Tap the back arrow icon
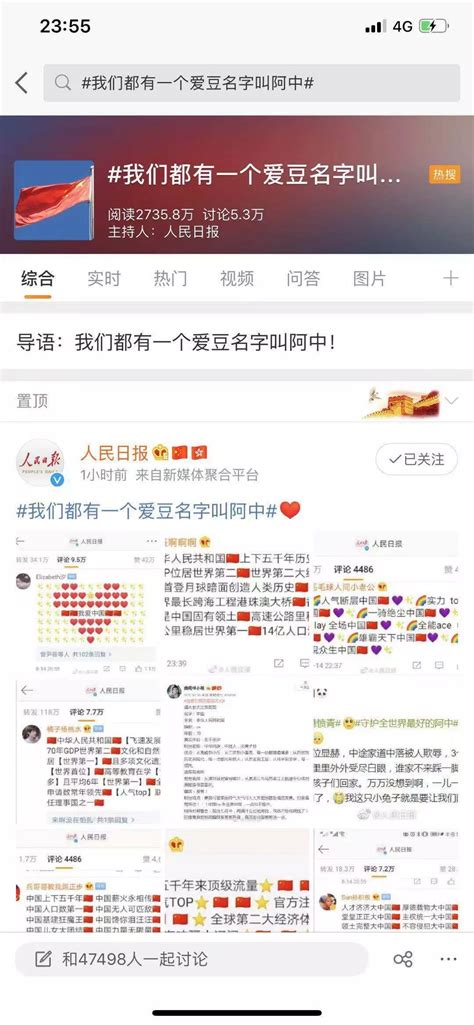Viewport: 474px width, 1025px height. click(22, 83)
